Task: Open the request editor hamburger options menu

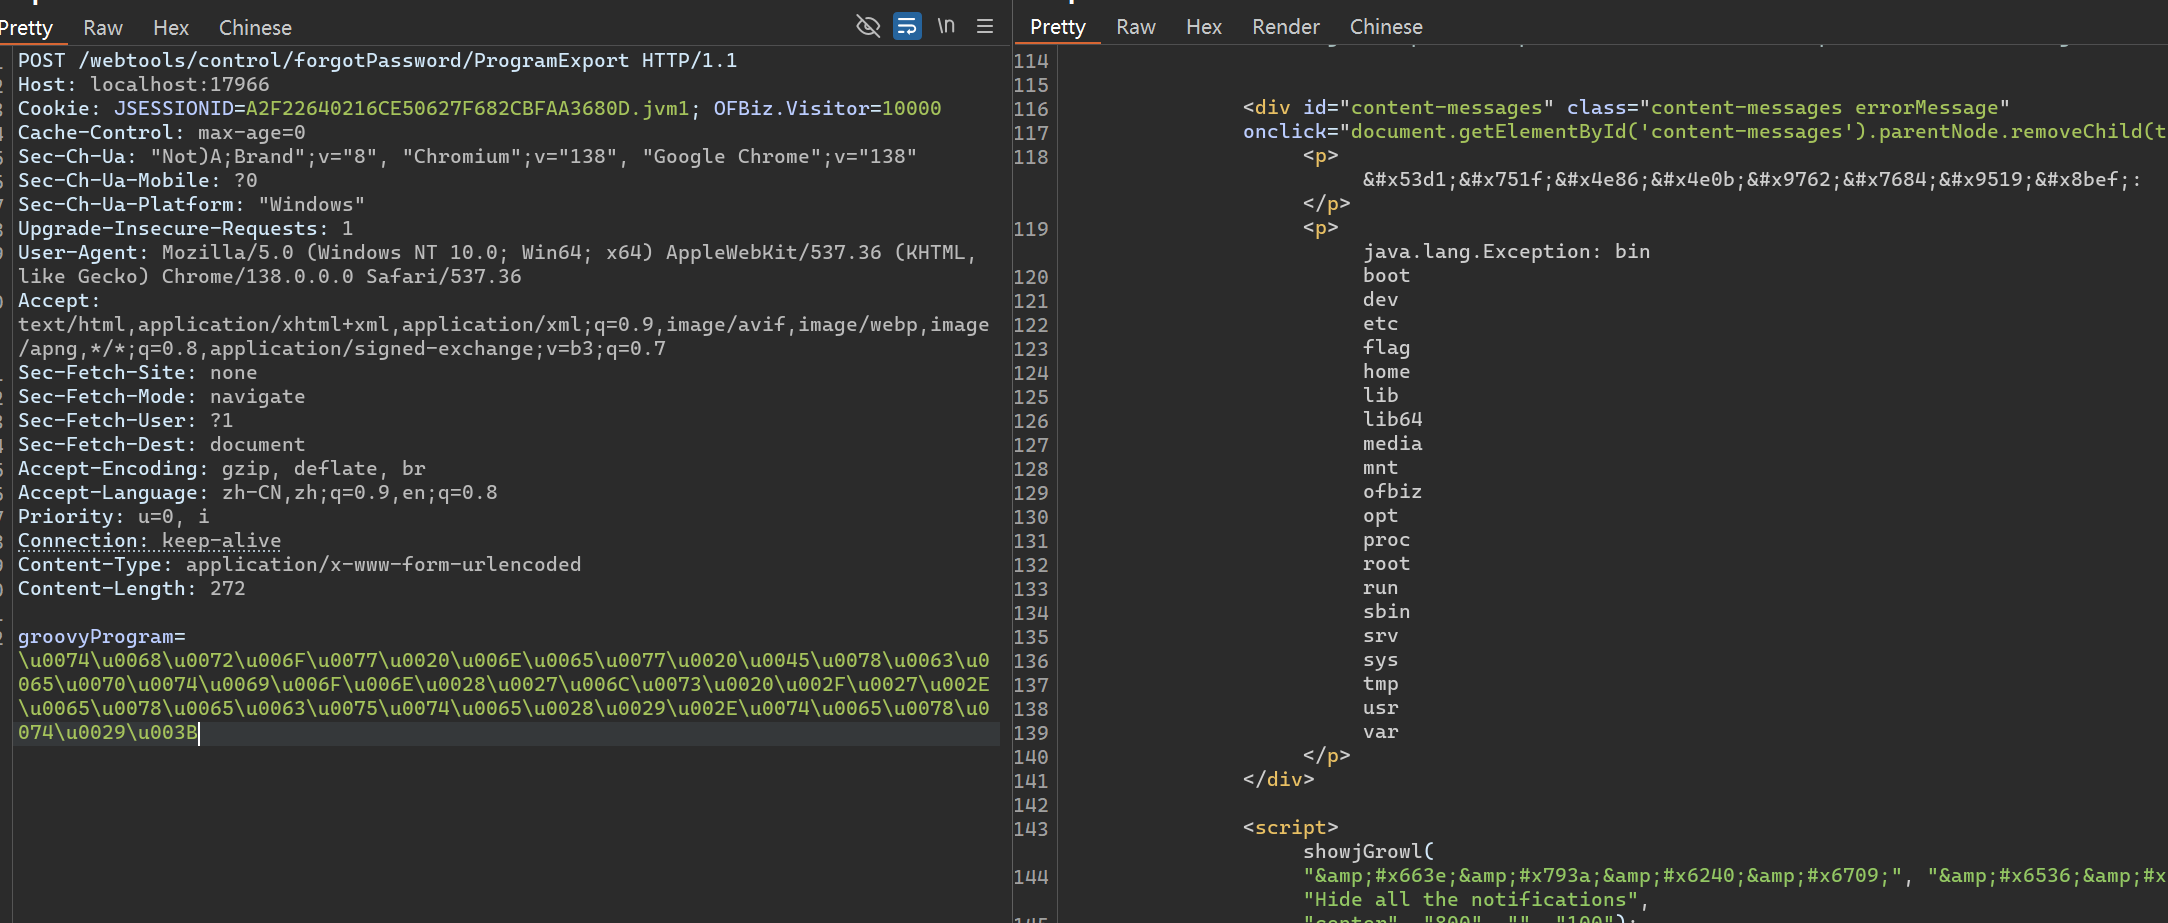Action: 985,26
